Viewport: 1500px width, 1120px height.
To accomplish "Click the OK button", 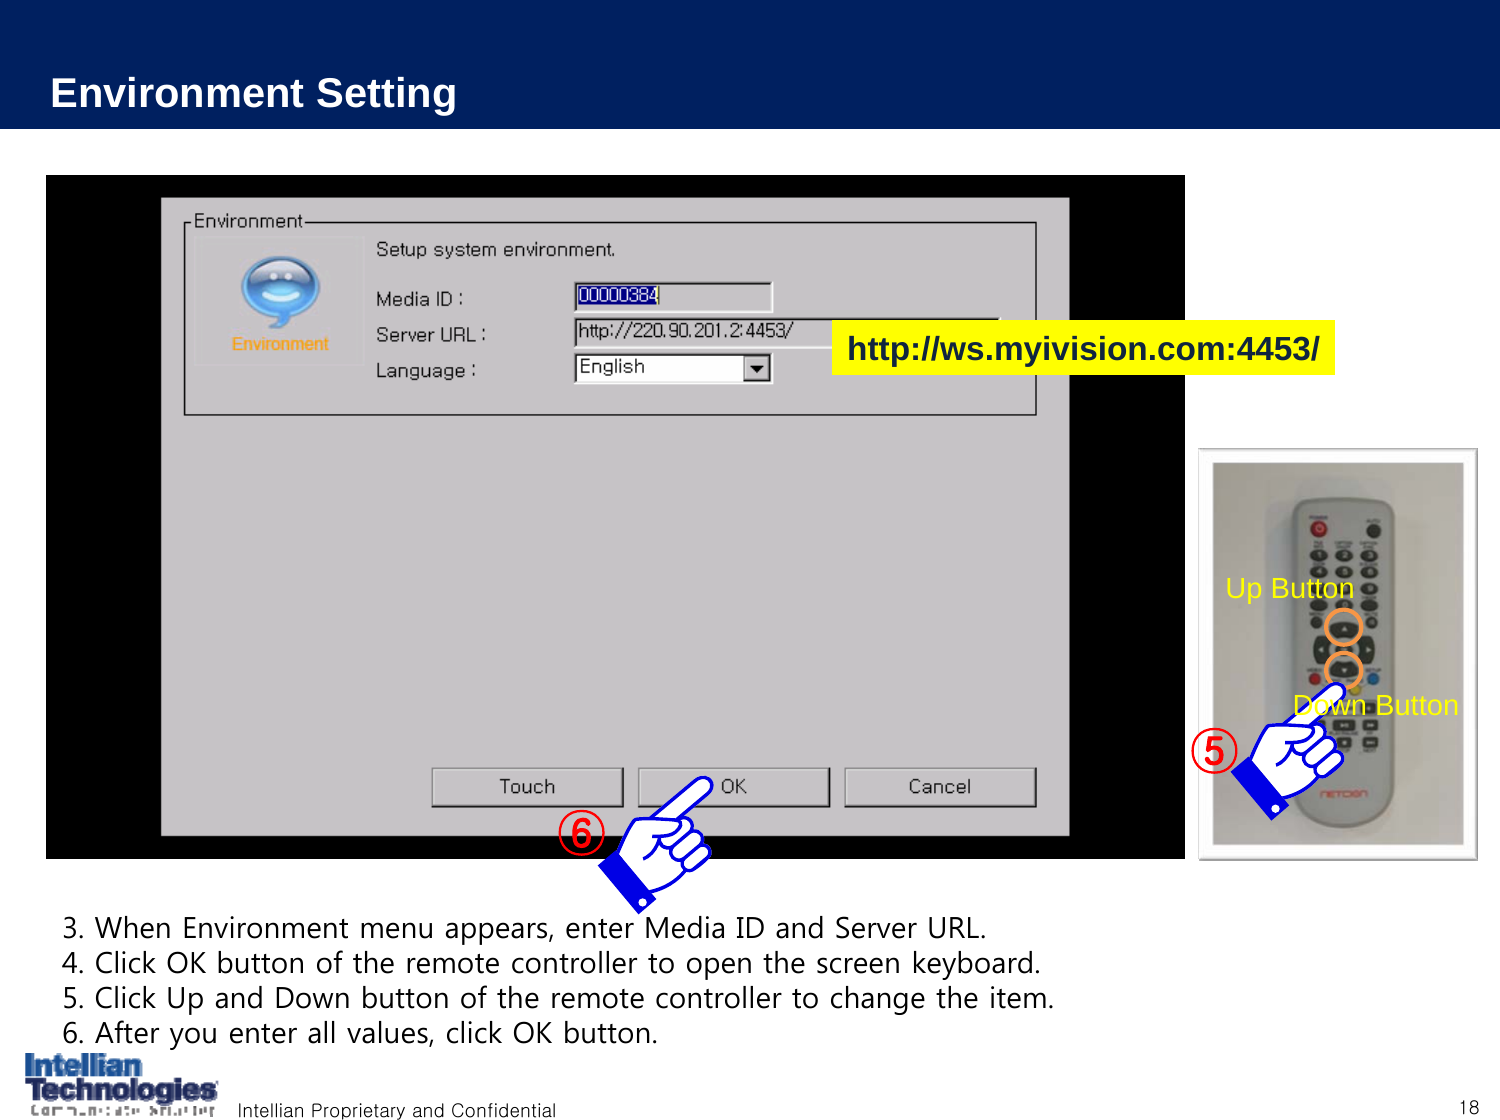I will [735, 786].
